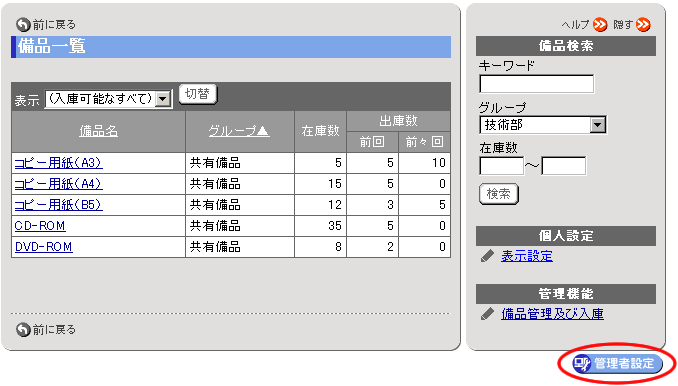678x386 pixels.
Task: Open the 備品管理及び入庫 management link
Action: (553, 314)
